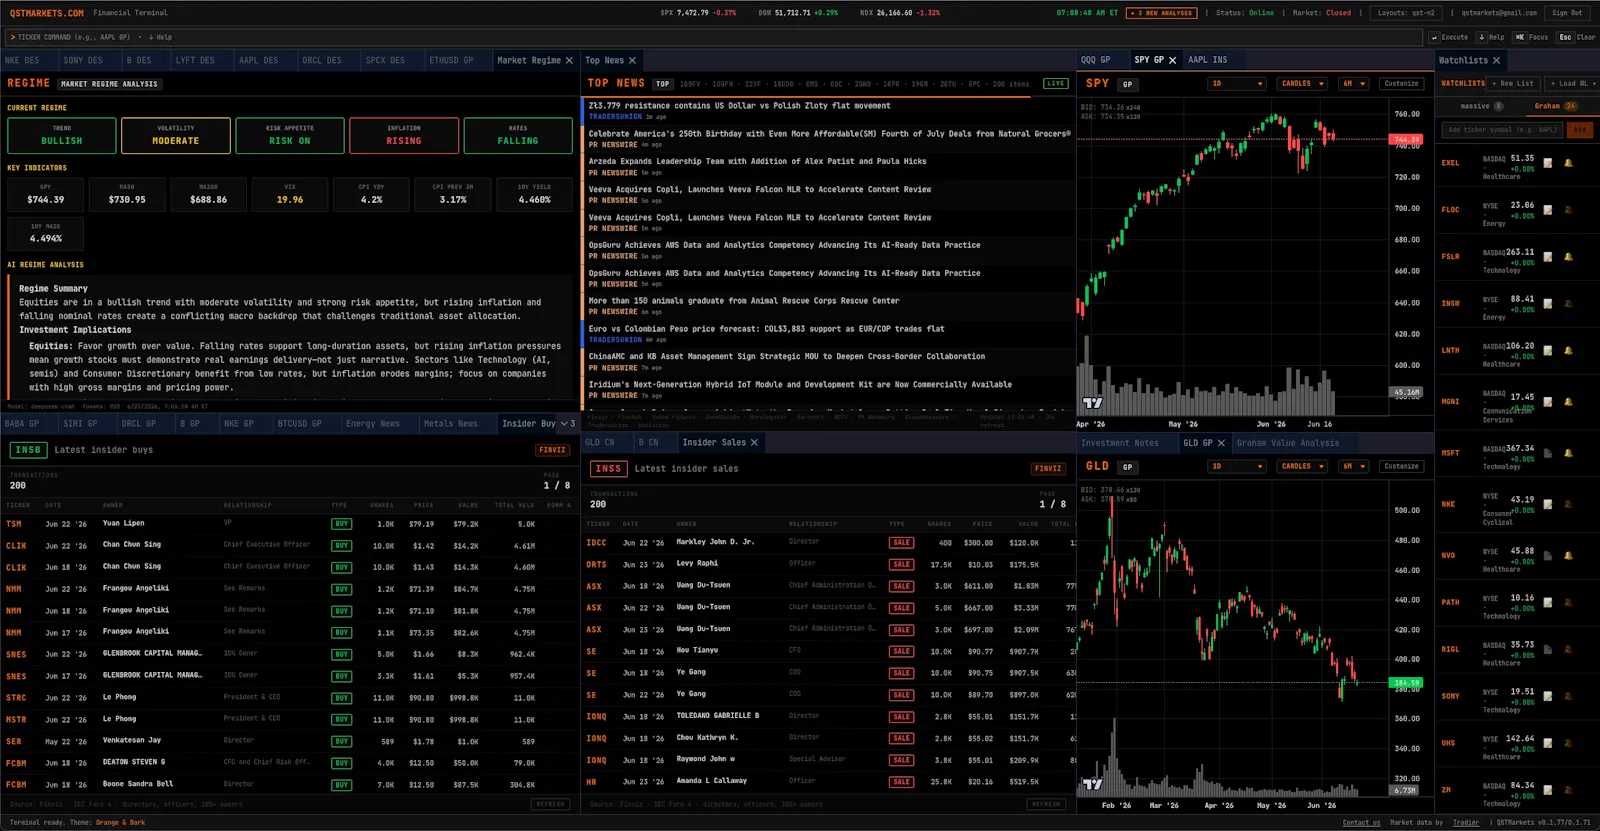Click the orange Add ticker button
The height and width of the screenshot is (831, 1600).
click(1580, 129)
